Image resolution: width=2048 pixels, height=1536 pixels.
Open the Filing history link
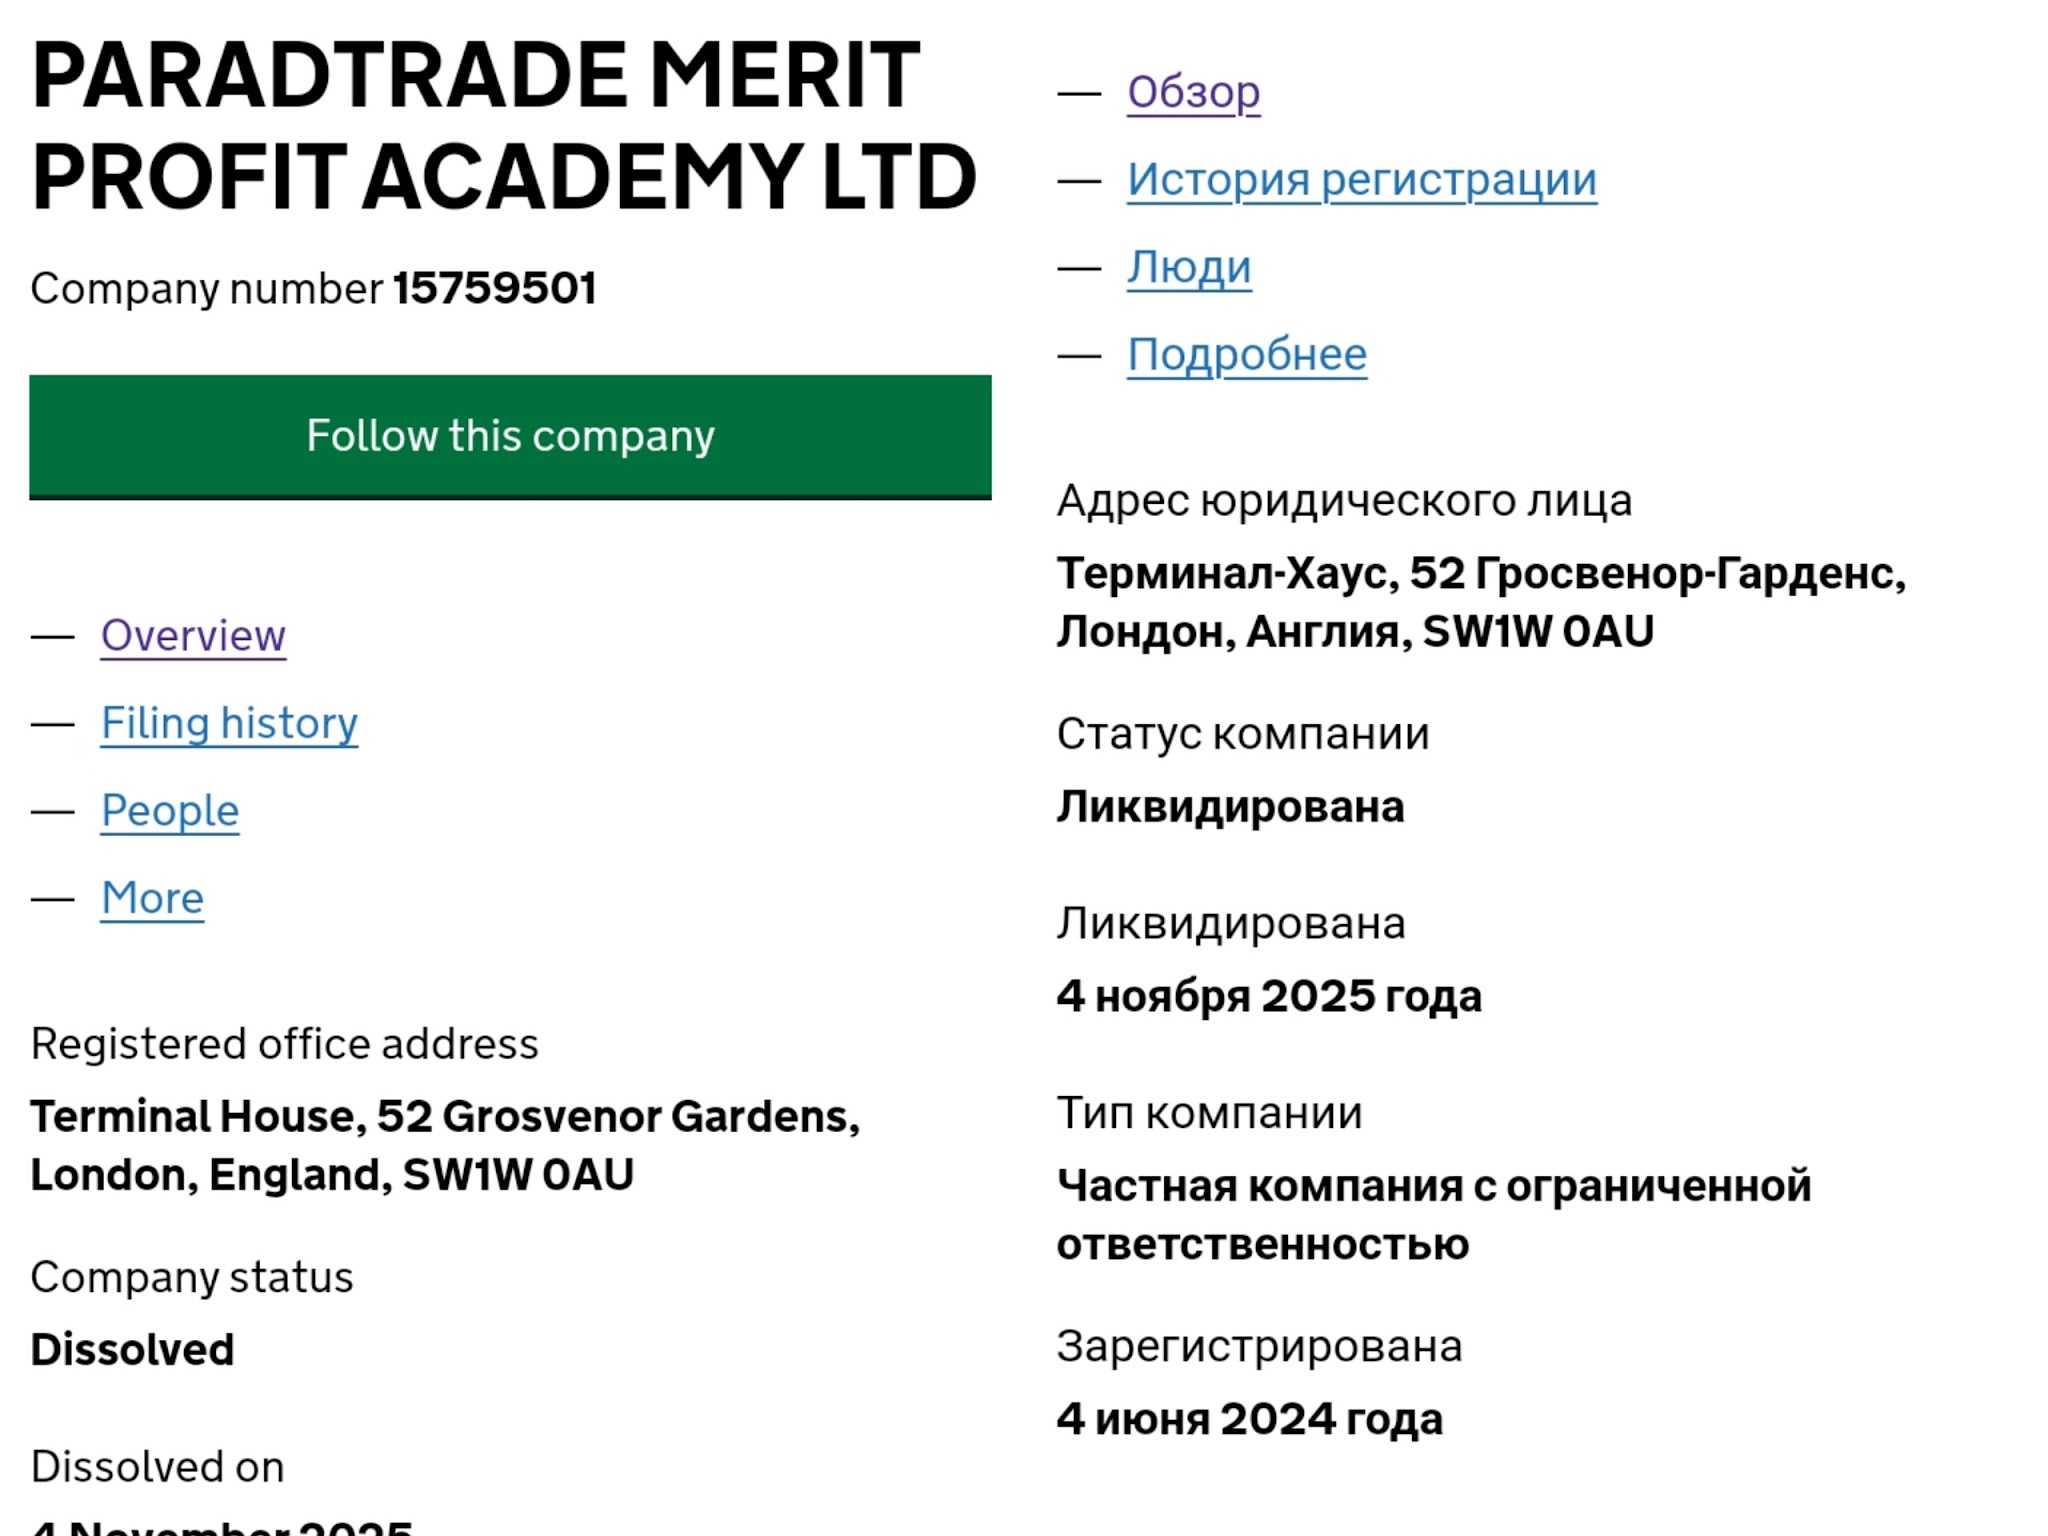[229, 723]
